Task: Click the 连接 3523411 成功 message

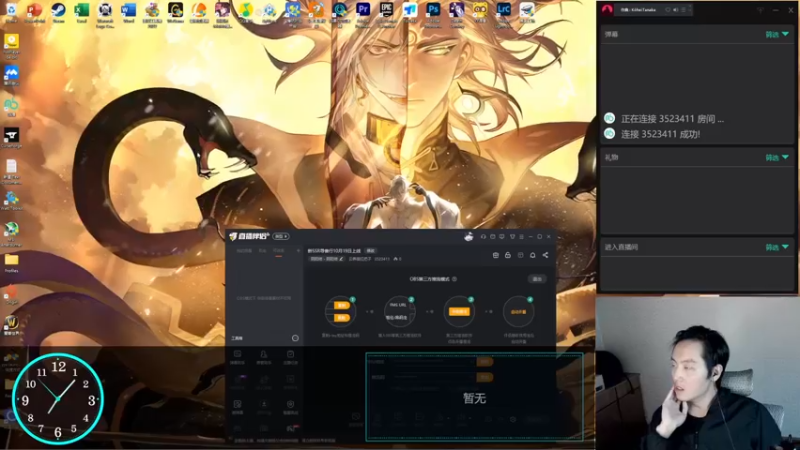Action: click(x=660, y=134)
